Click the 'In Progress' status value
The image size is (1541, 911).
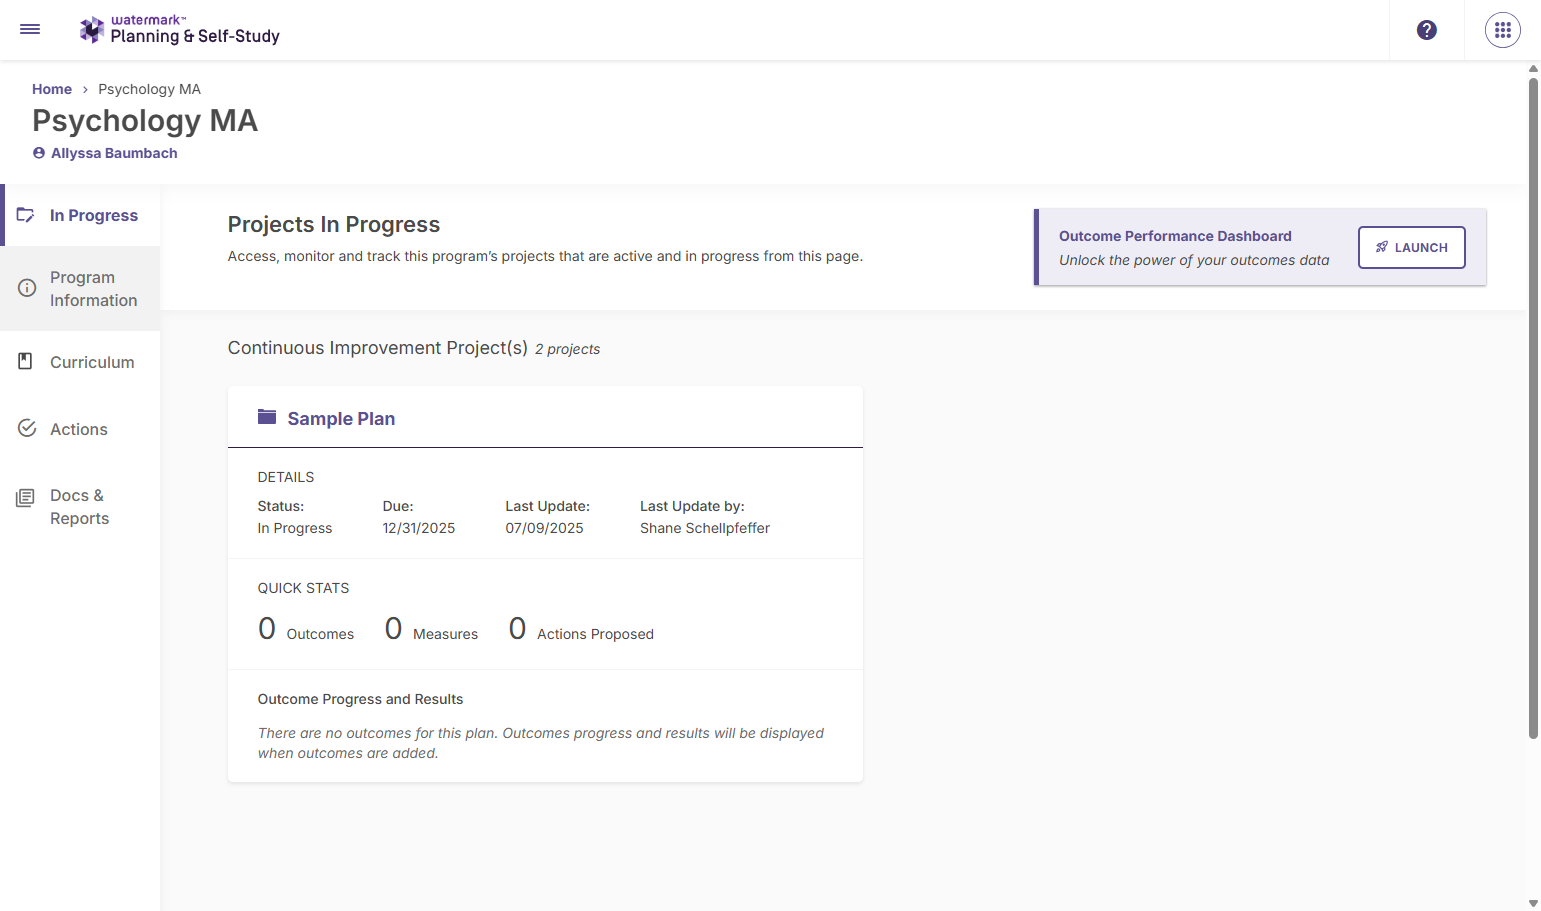[x=295, y=528]
